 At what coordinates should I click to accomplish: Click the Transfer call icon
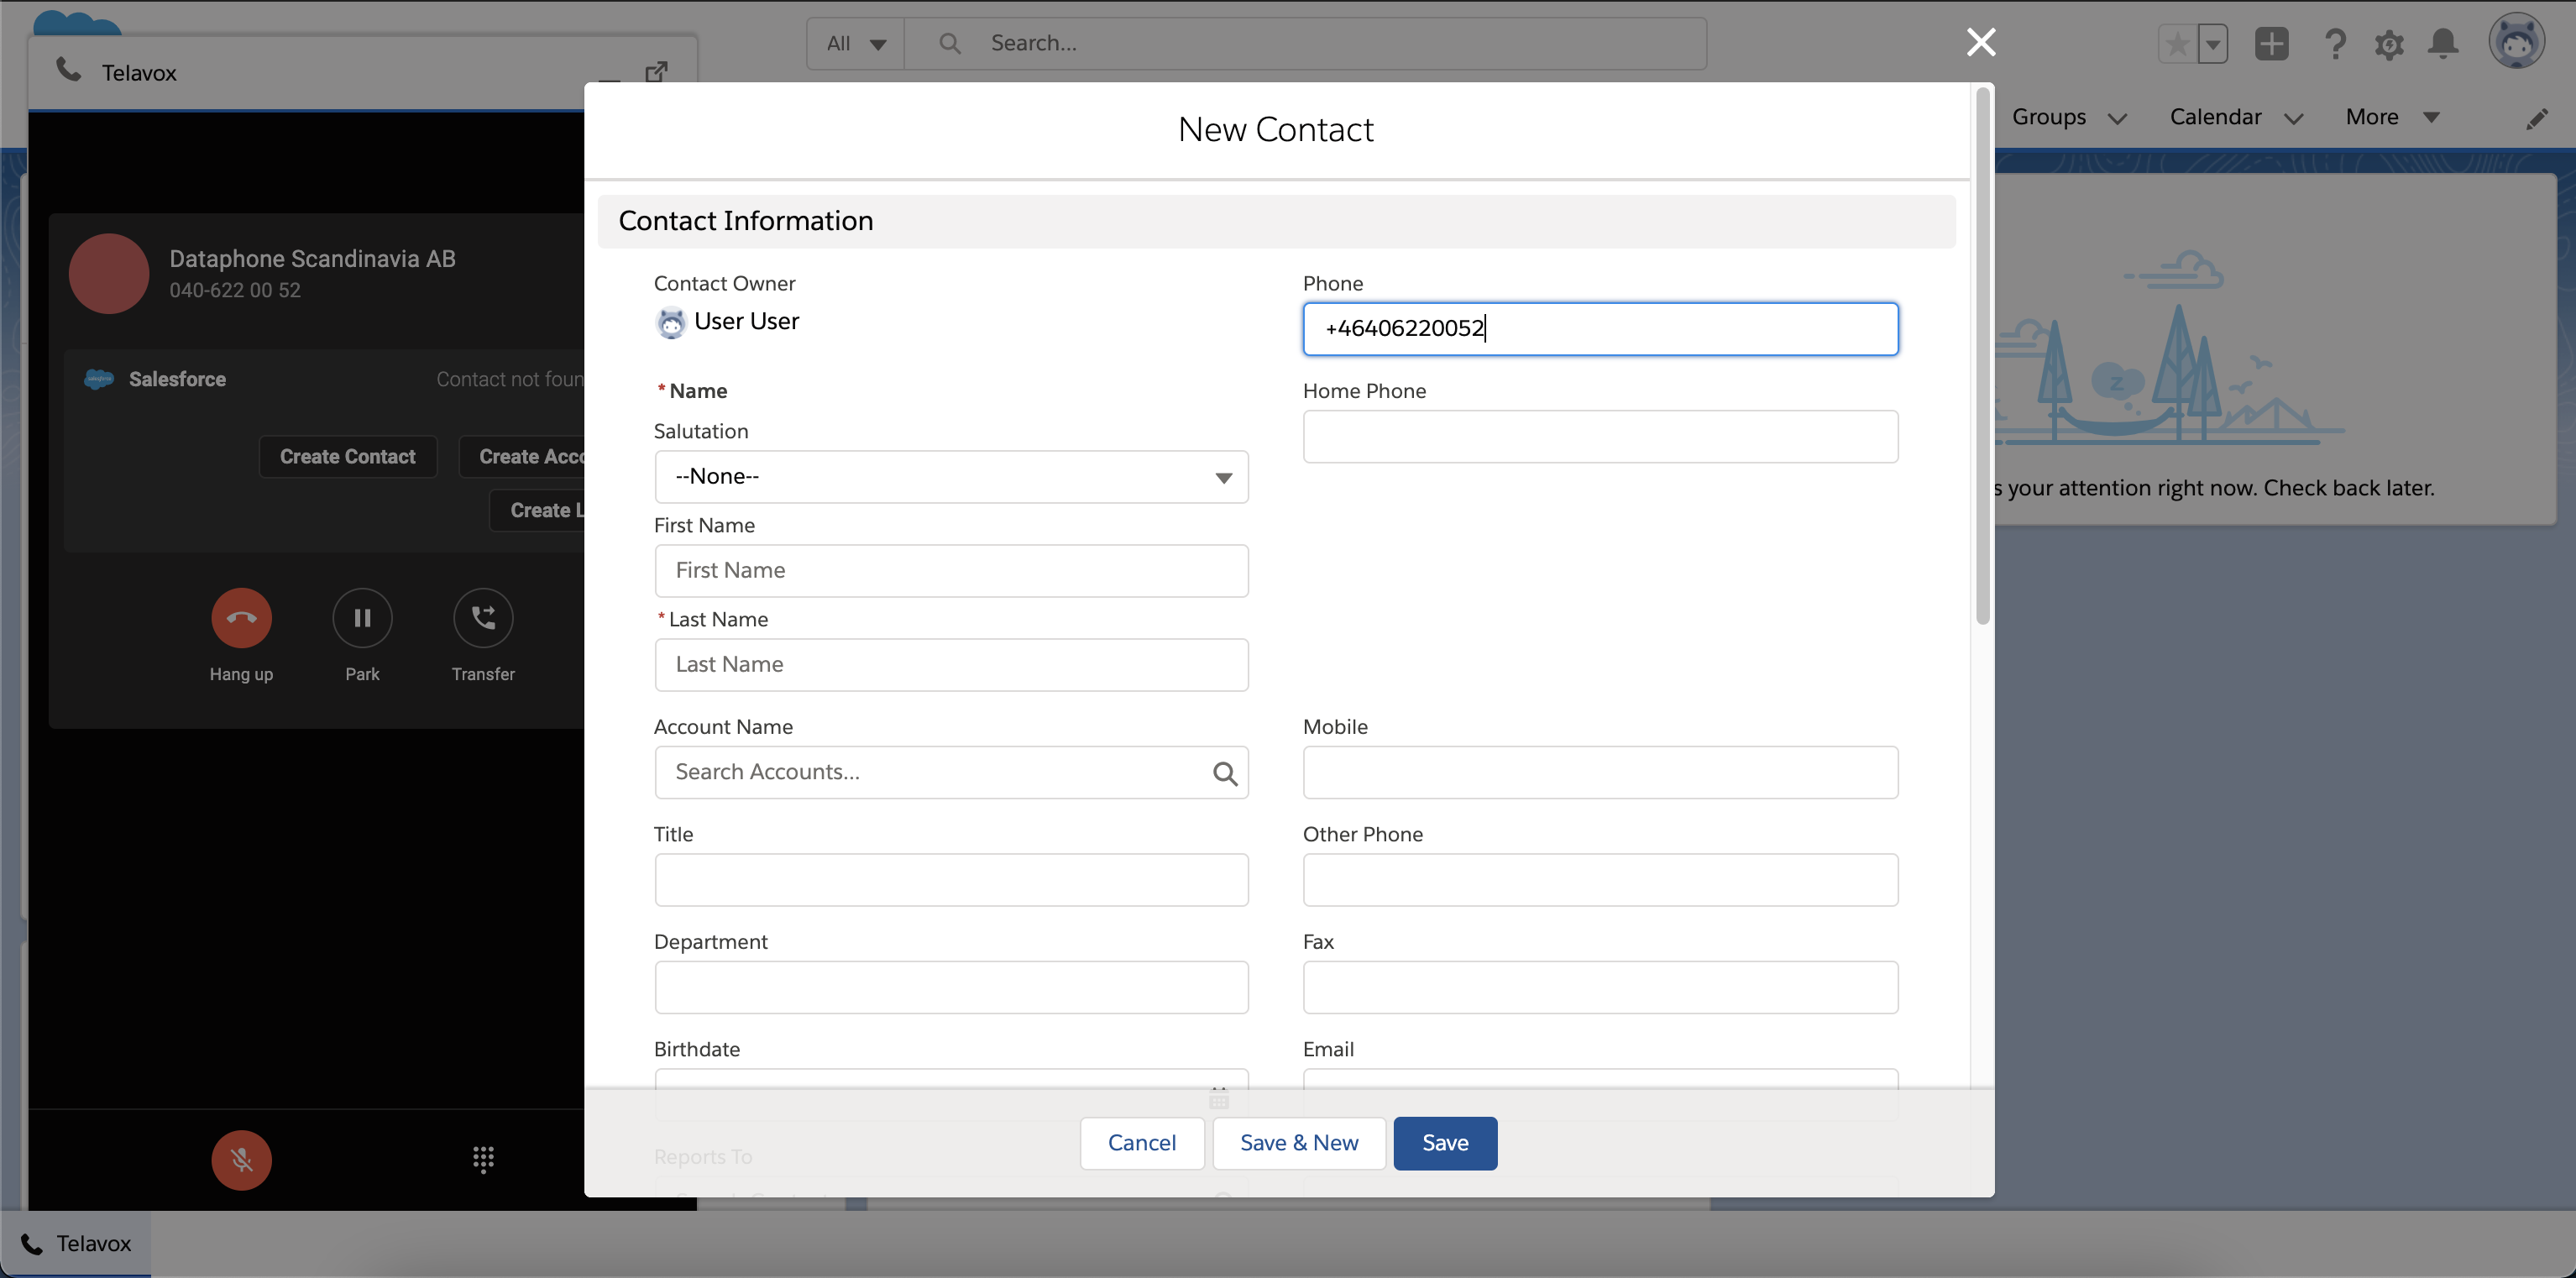483,618
